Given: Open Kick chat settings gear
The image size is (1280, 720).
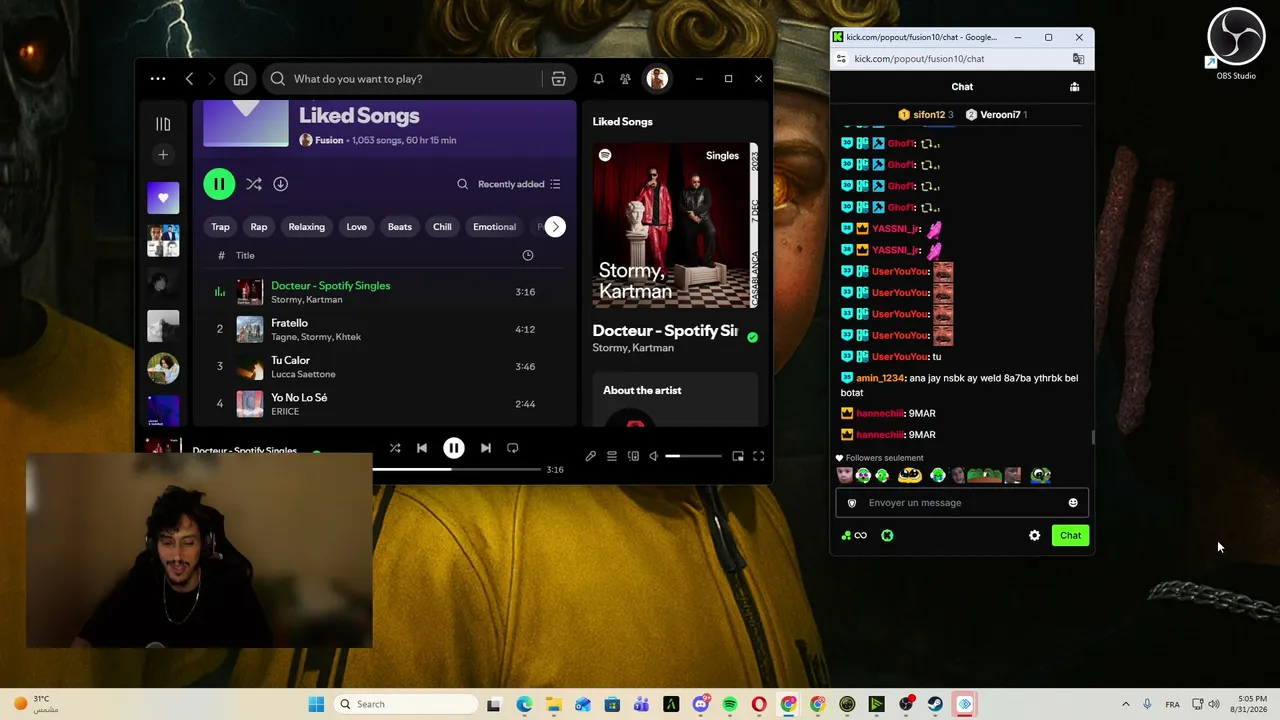Looking at the screenshot, I should pyautogui.click(x=1035, y=536).
